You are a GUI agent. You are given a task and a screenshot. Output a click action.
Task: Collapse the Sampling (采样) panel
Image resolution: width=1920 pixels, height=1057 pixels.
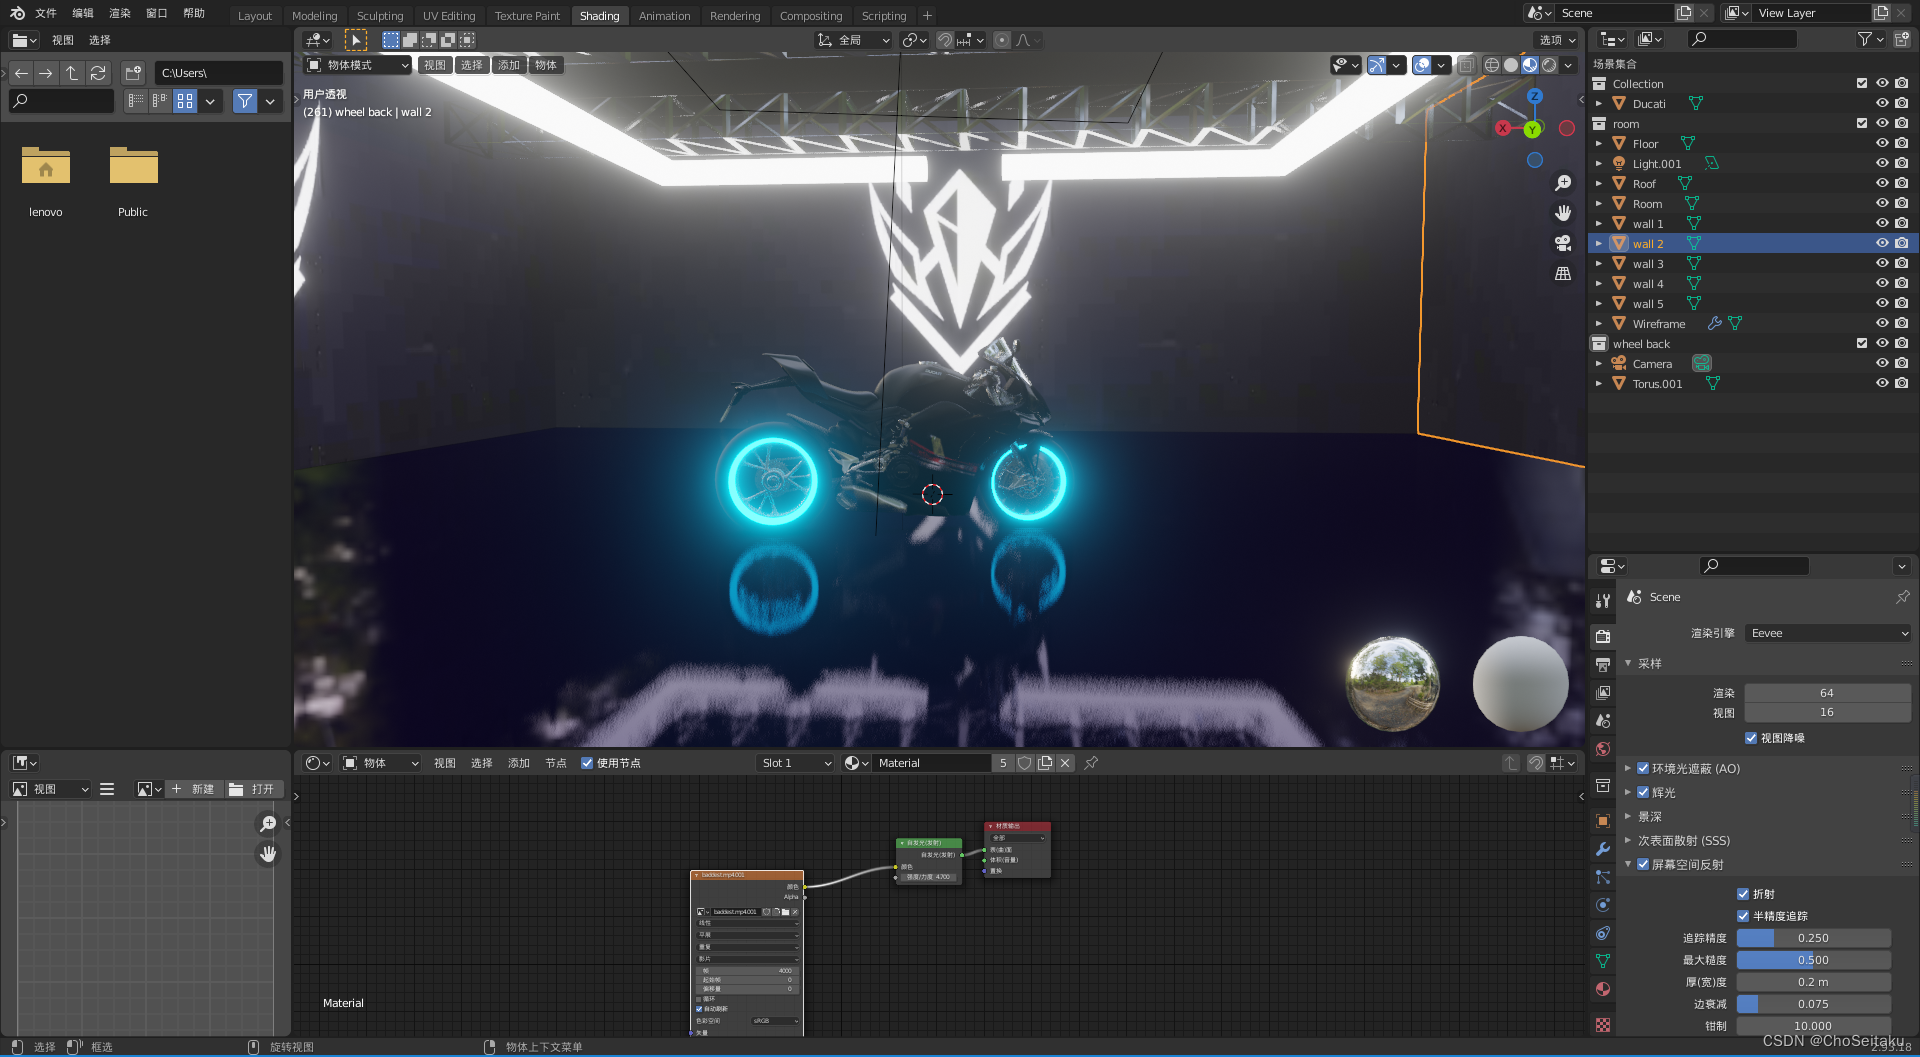point(1628,663)
